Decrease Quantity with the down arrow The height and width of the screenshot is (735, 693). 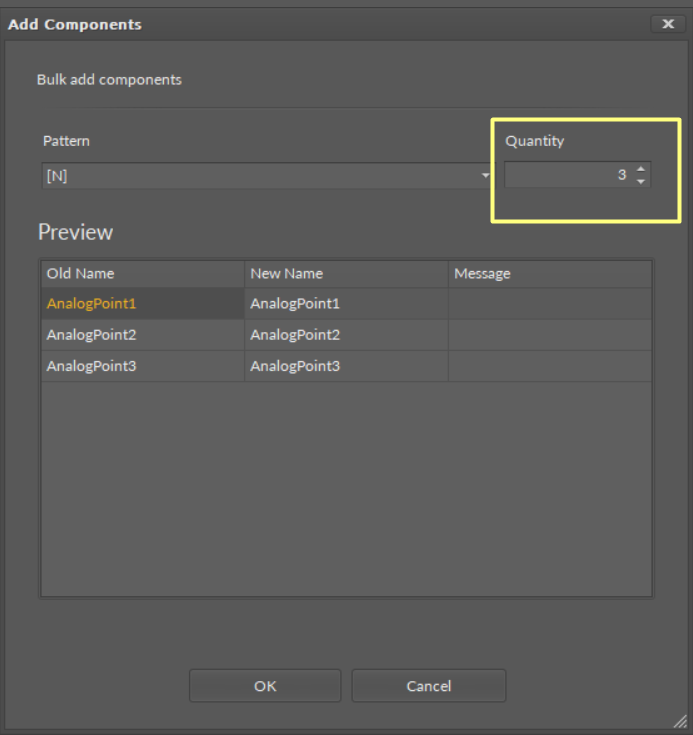pyautogui.click(x=640, y=182)
